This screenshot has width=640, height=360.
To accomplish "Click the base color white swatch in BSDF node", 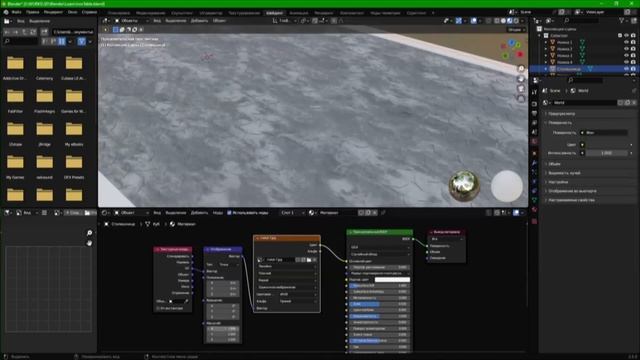I will click(392, 280).
